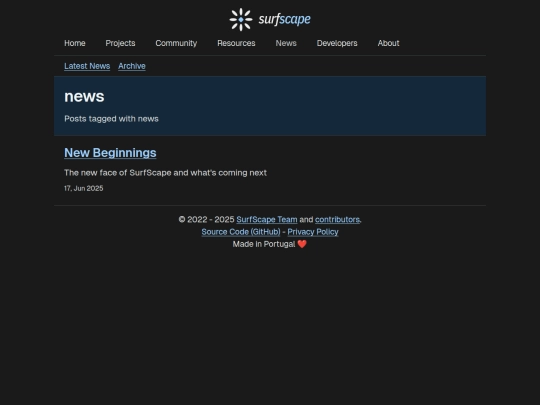This screenshot has width=540, height=405.
Task: Follow the SurfScape Team footer link
Action: point(267,220)
